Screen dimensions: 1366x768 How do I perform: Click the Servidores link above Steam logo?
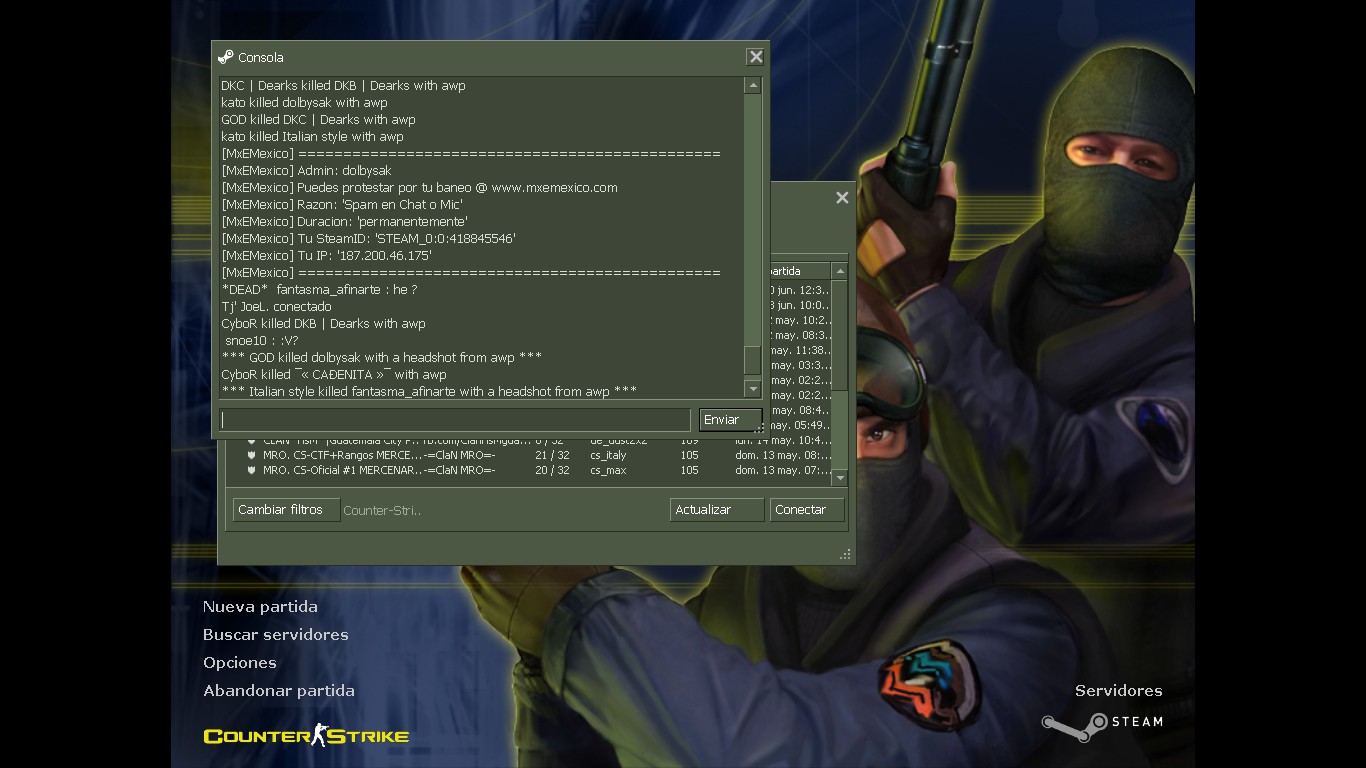tap(1119, 691)
